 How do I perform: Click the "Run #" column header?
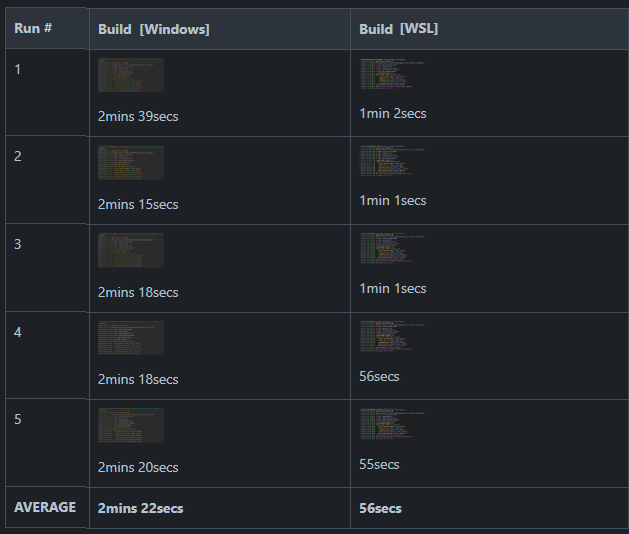click(x=33, y=28)
